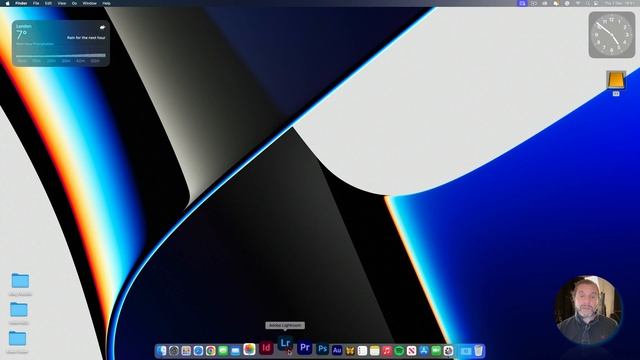Image resolution: width=640 pixels, height=360 pixels.
Task: Open the Finder menu
Action: pos(21,3)
